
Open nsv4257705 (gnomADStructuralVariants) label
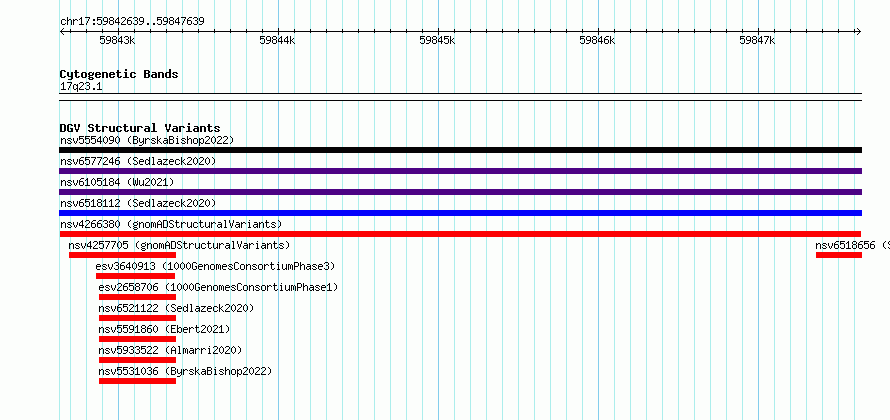pyautogui.click(x=179, y=245)
